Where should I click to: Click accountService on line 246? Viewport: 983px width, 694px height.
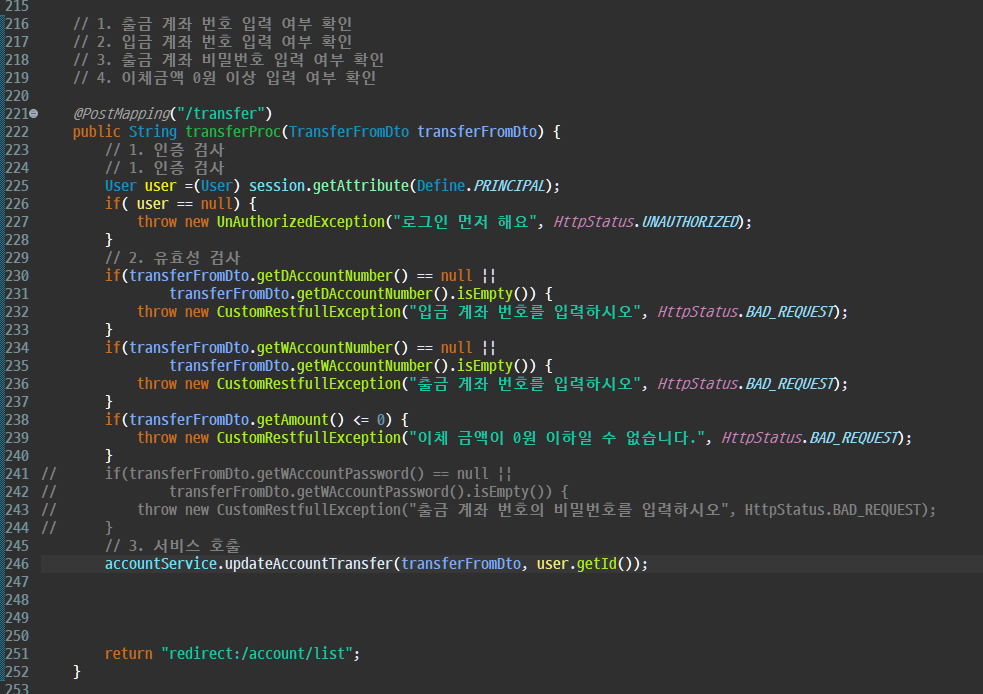click(160, 564)
